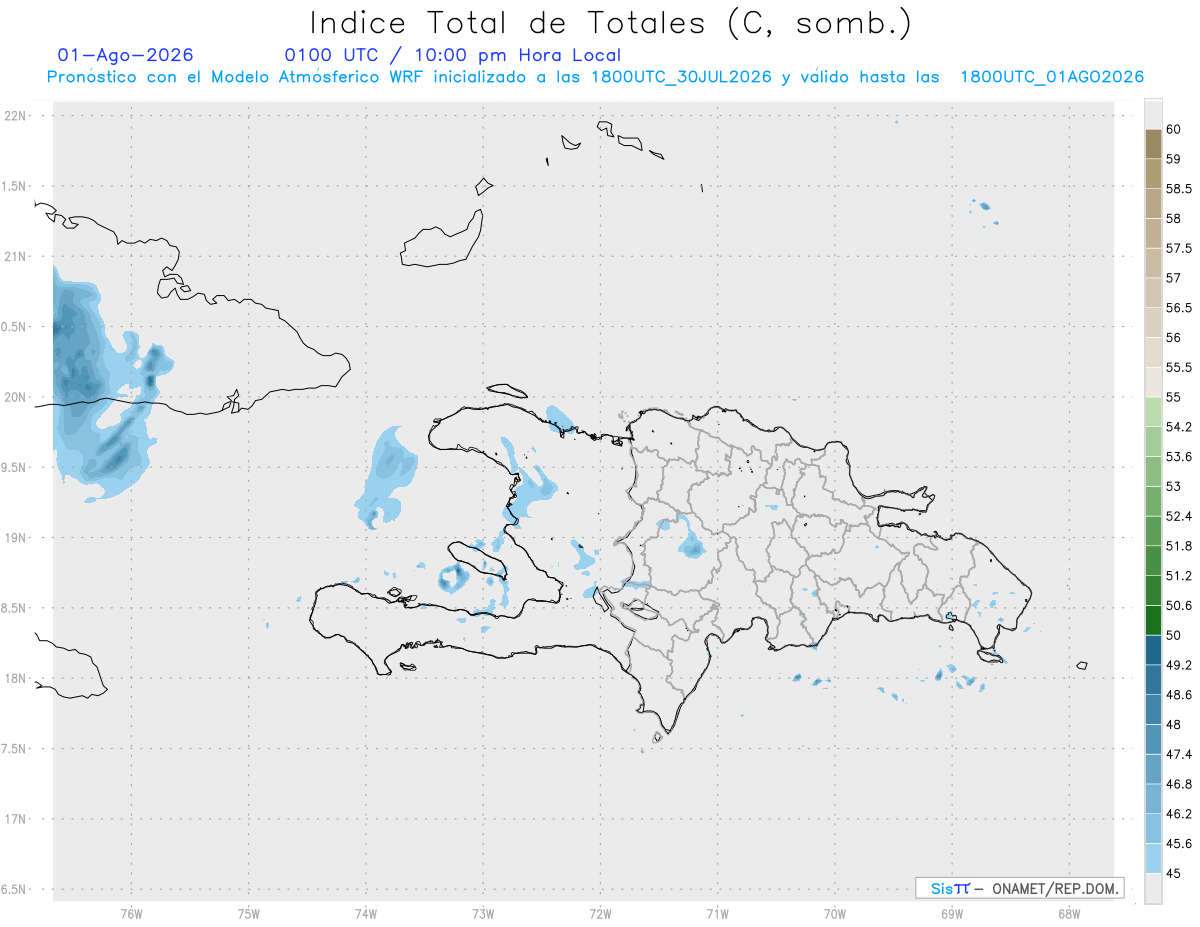The width and height of the screenshot is (1200, 927).
Task: Click the 55.5 value on the color scale
Action: (1179, 367)
